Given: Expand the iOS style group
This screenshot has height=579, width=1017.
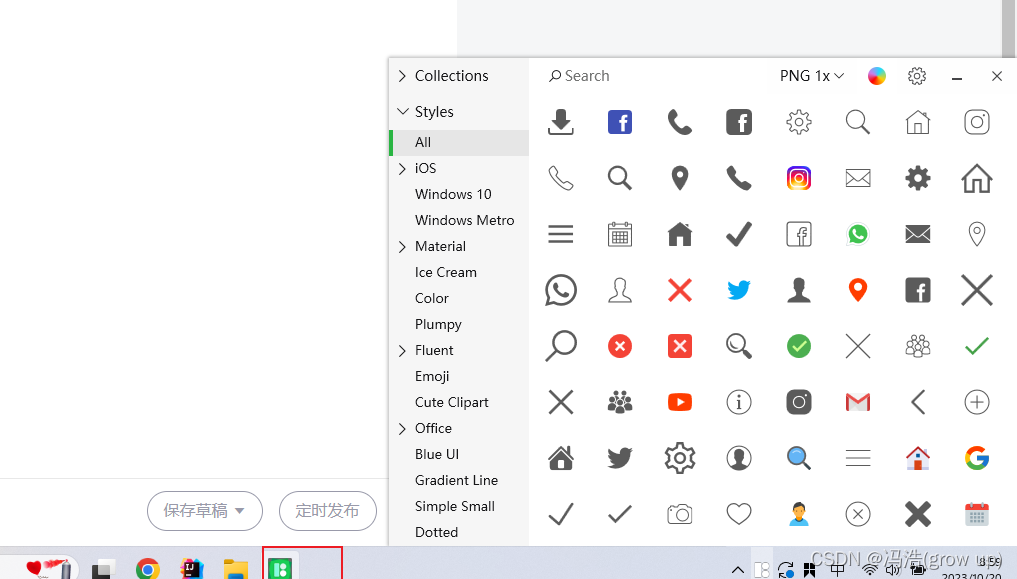Looking at the screenshot, I should pyautogui.click(x=402, y=169).
